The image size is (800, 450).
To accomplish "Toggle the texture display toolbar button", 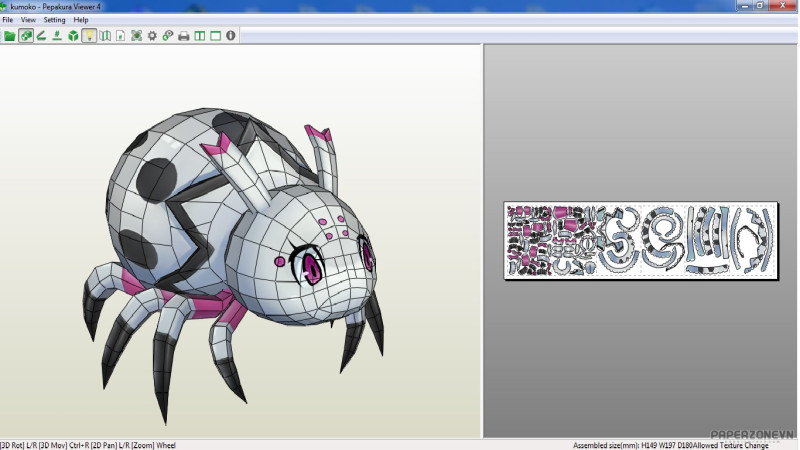I will 26,36.
